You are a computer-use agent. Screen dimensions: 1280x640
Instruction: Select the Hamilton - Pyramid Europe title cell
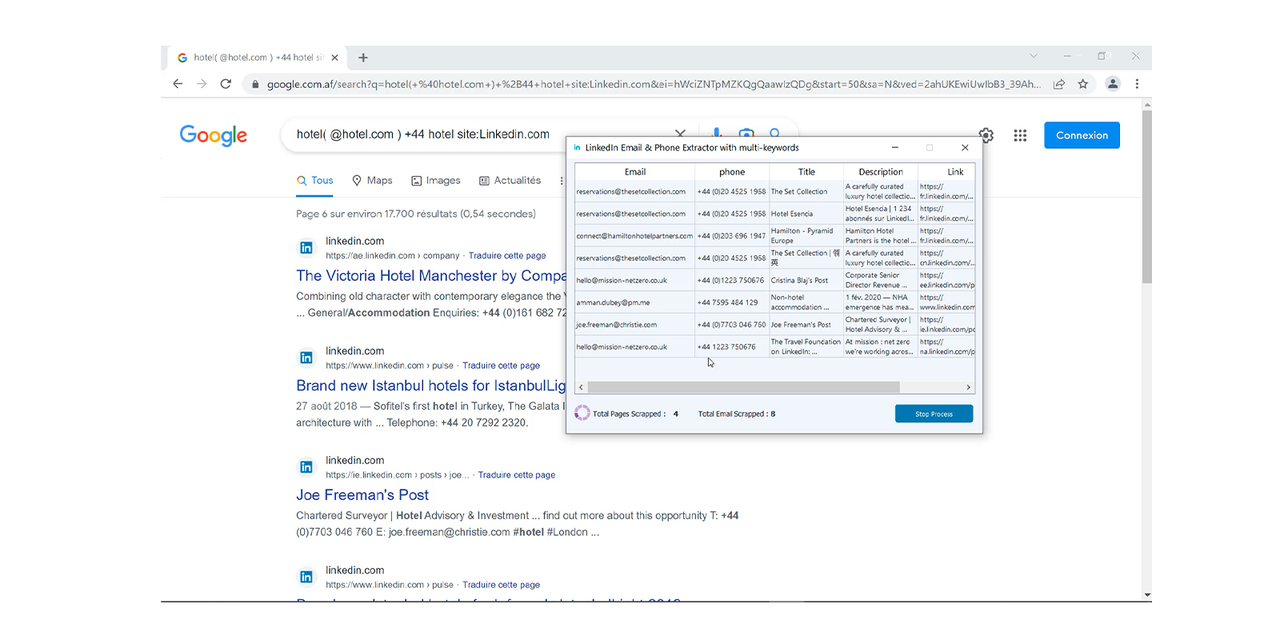806,236
